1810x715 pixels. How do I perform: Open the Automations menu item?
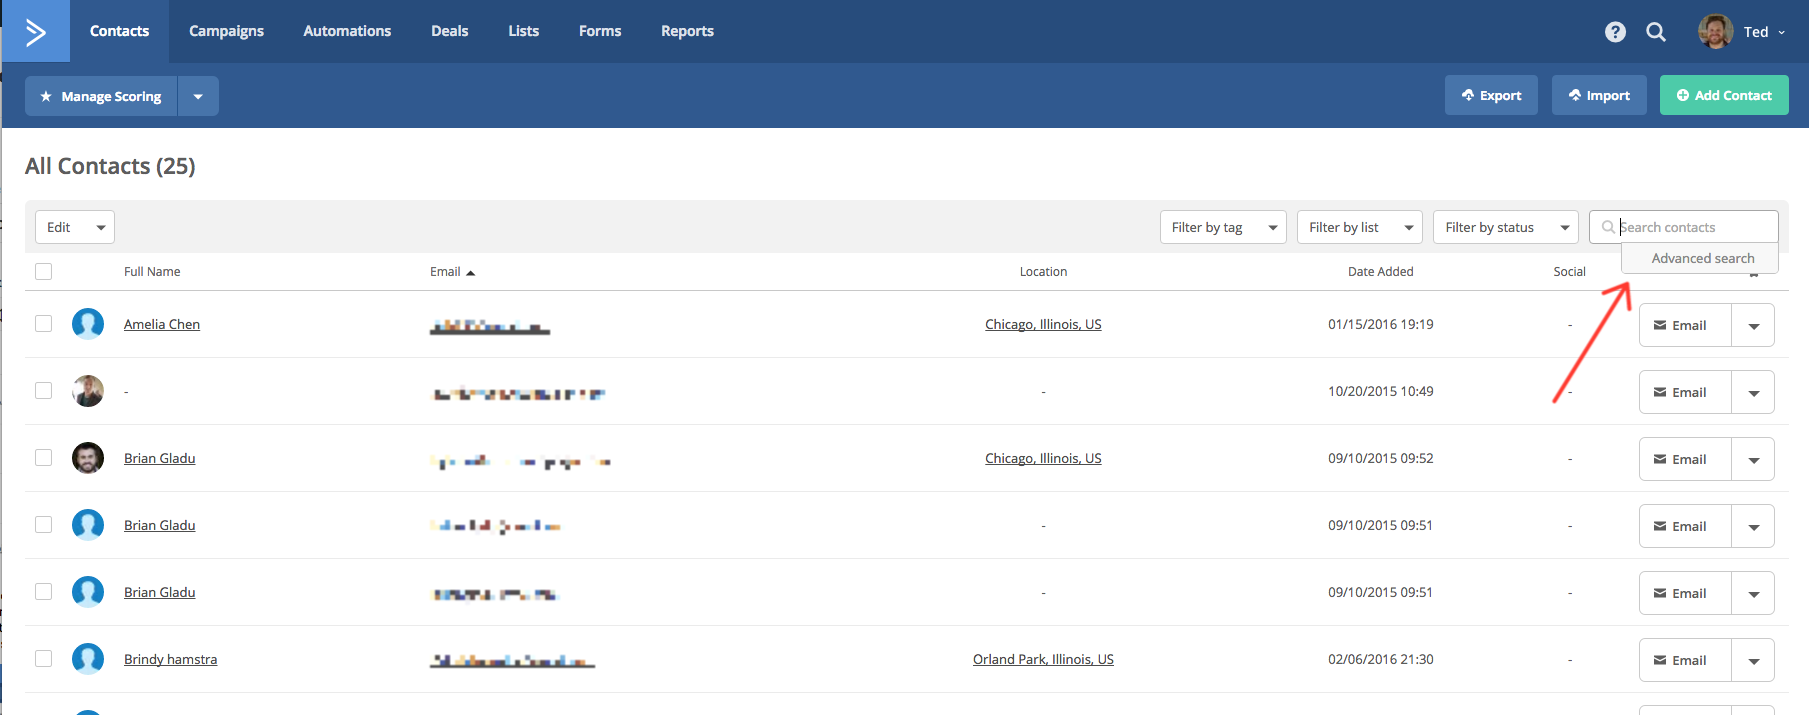pos(347,31)
